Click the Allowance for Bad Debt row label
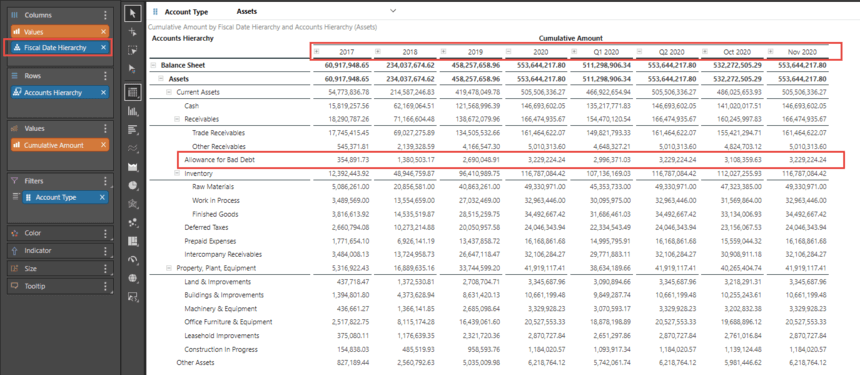The width and height of the screenshot is (860, 375). 219,160
